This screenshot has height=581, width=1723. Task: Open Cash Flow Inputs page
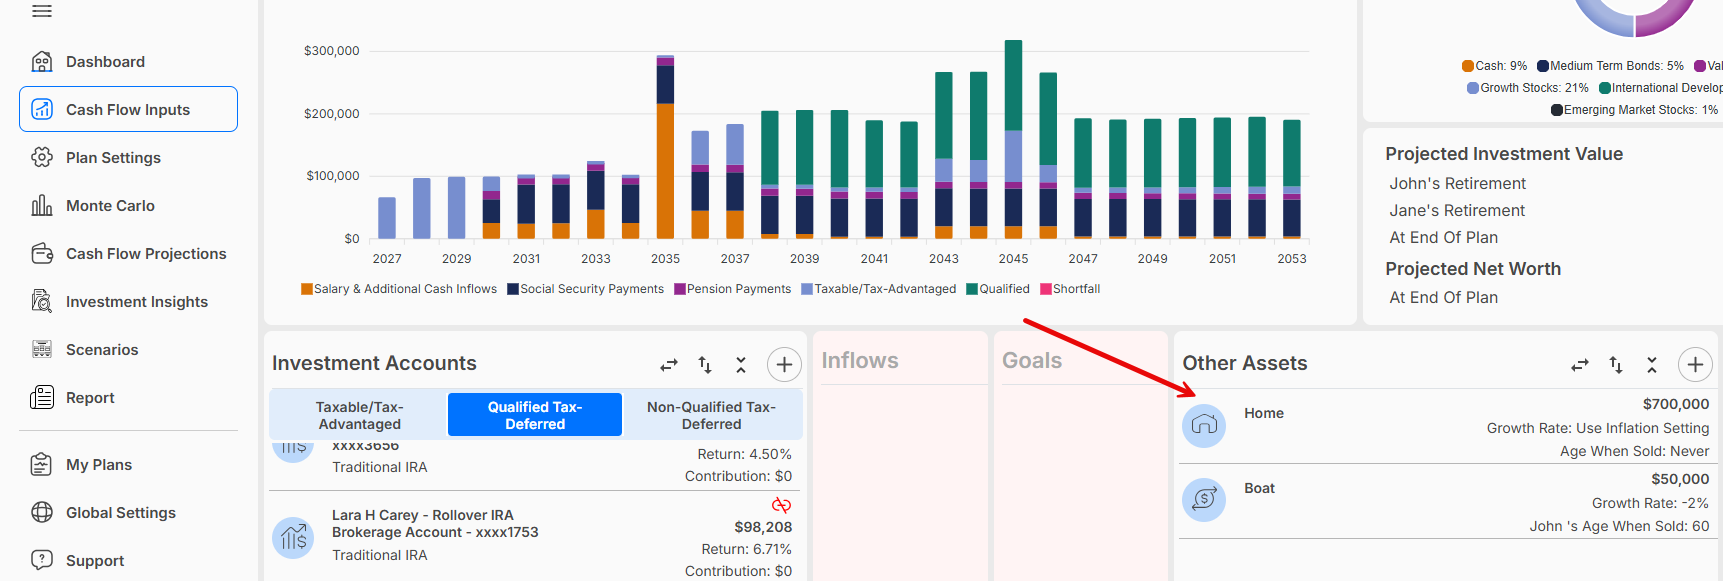128,109
